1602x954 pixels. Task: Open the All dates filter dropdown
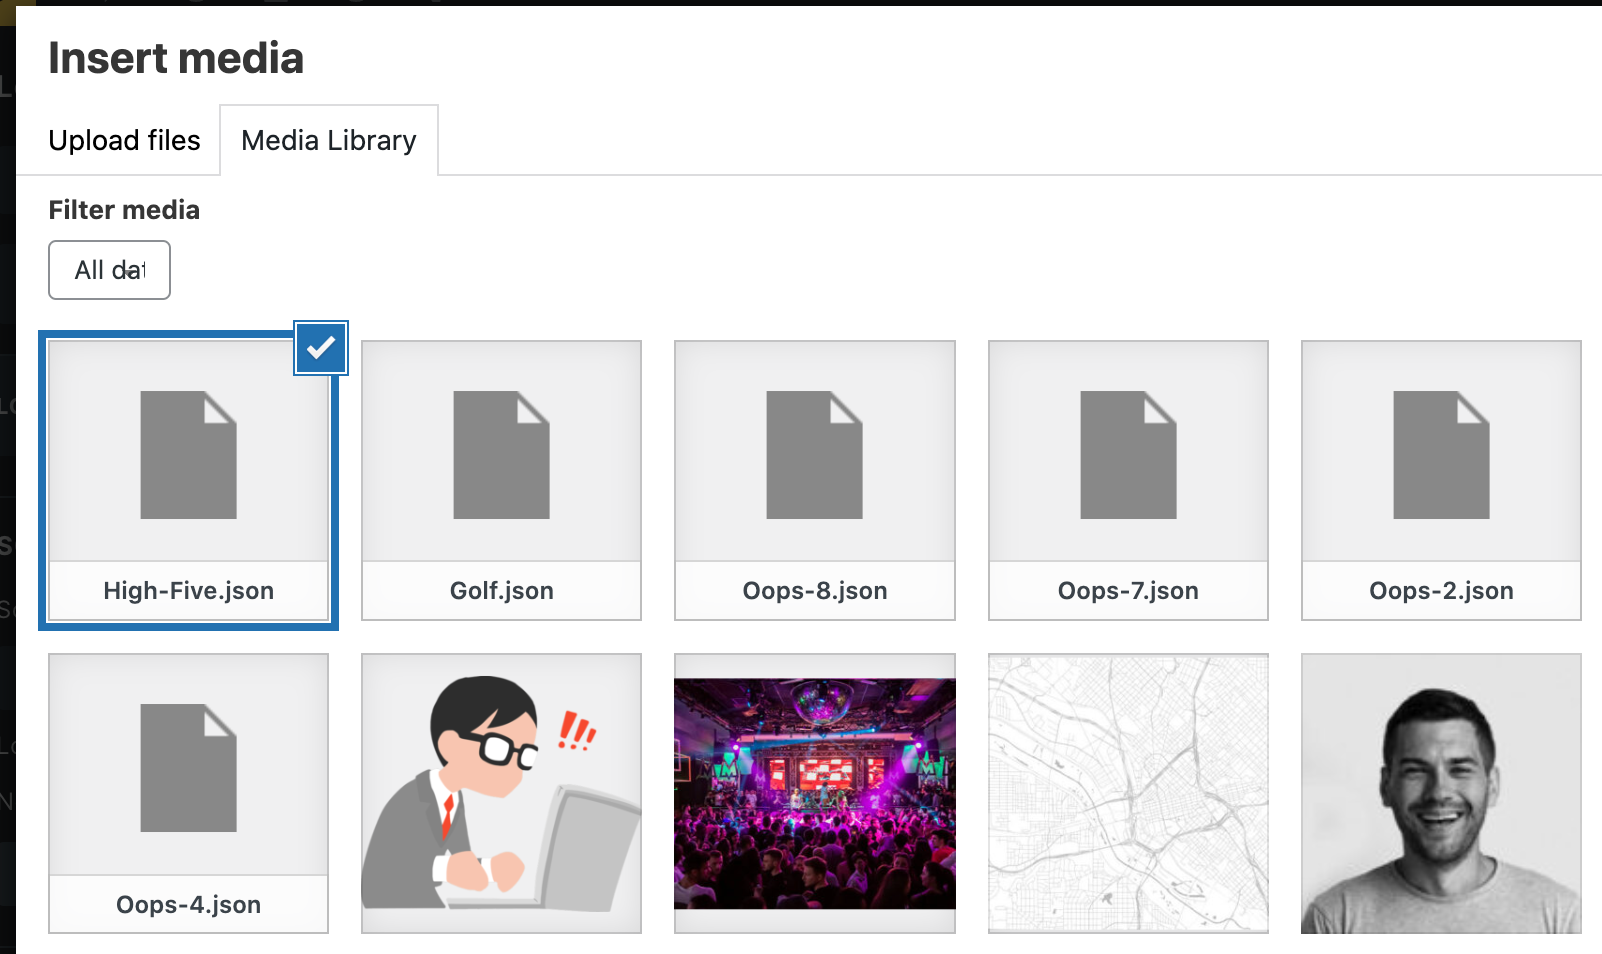pyautogui.click(x=109, y=270)
